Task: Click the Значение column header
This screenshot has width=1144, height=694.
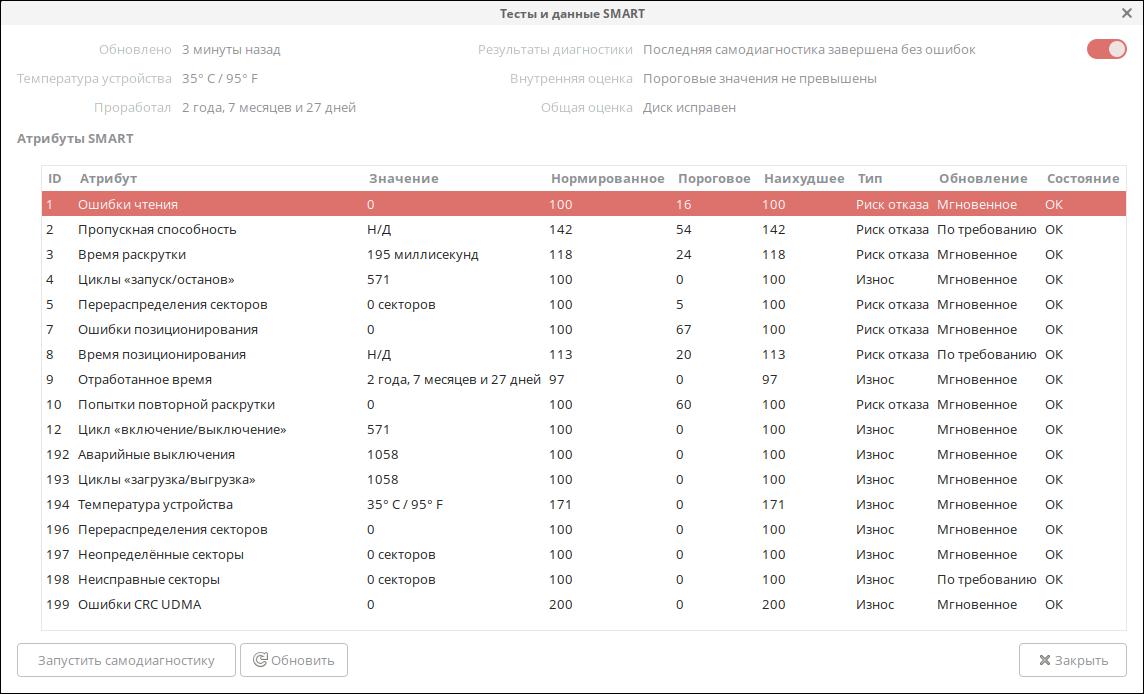Action: [x=403, y=178]
